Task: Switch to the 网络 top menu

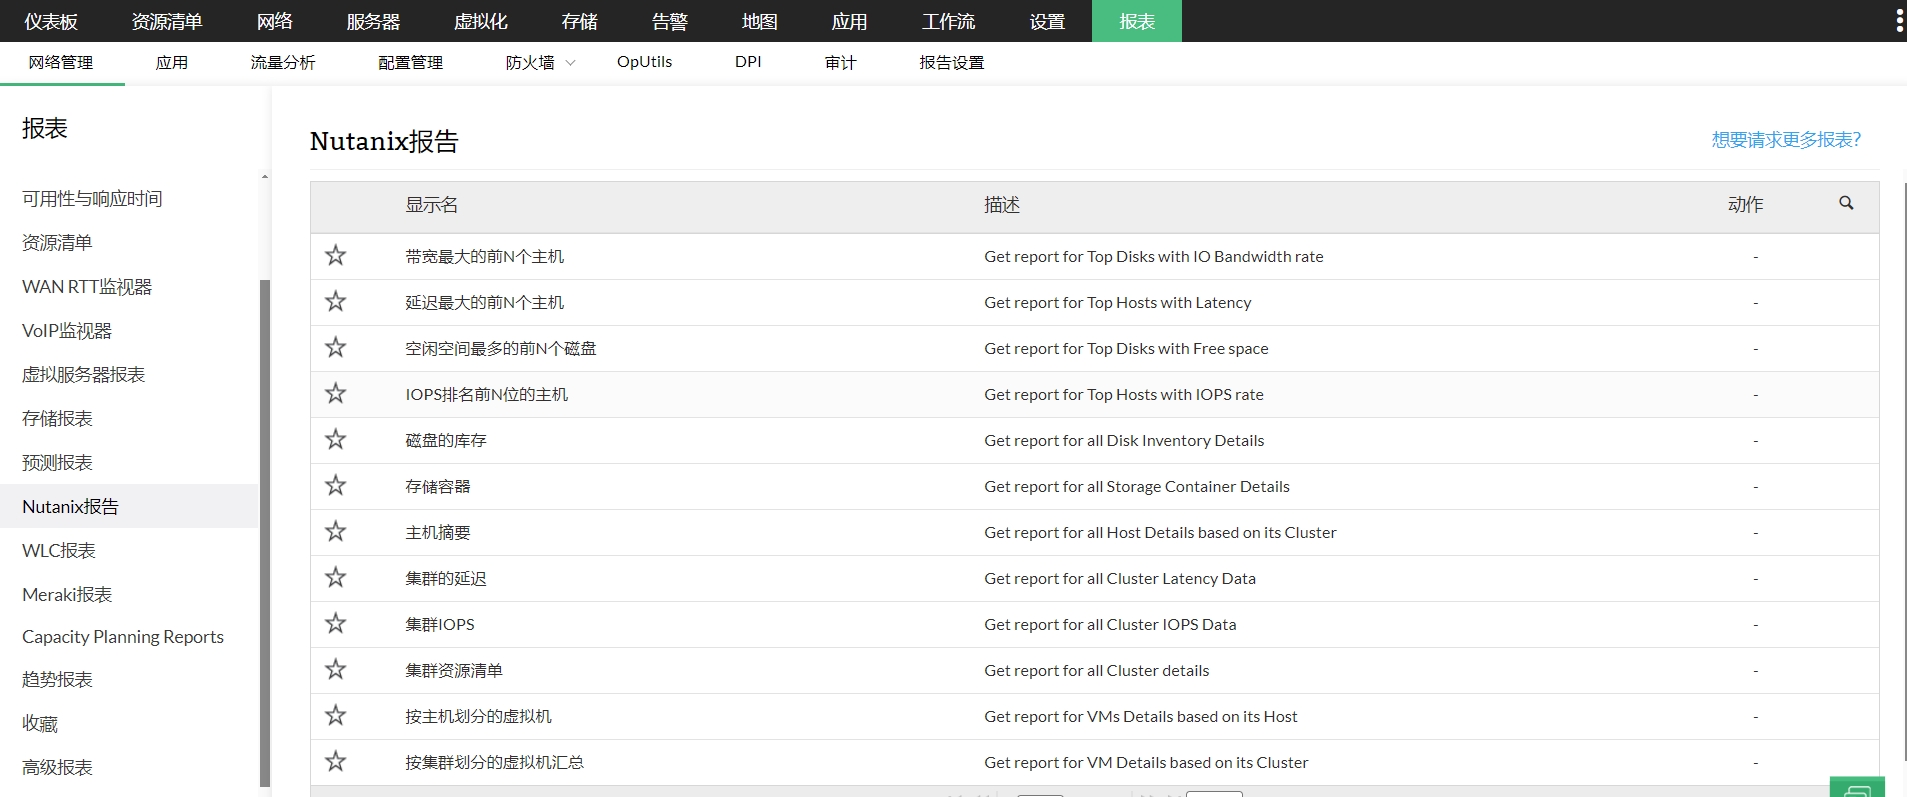Action: pyautogui.click(x=275, y=21)
